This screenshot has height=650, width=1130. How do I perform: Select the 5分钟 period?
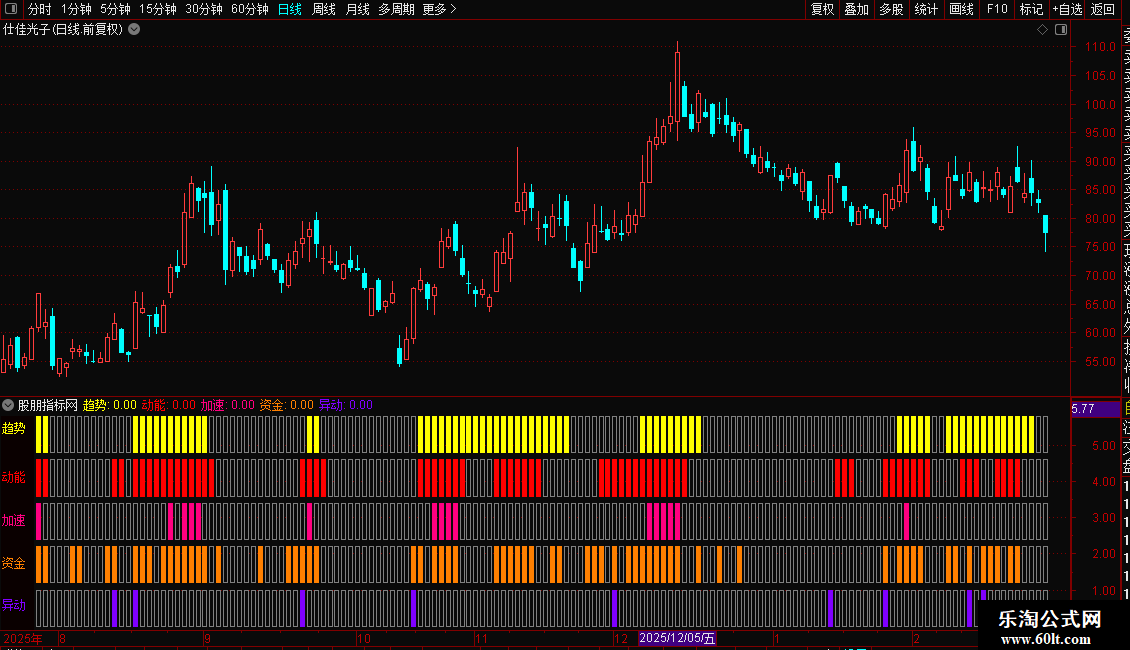[115, 9]
